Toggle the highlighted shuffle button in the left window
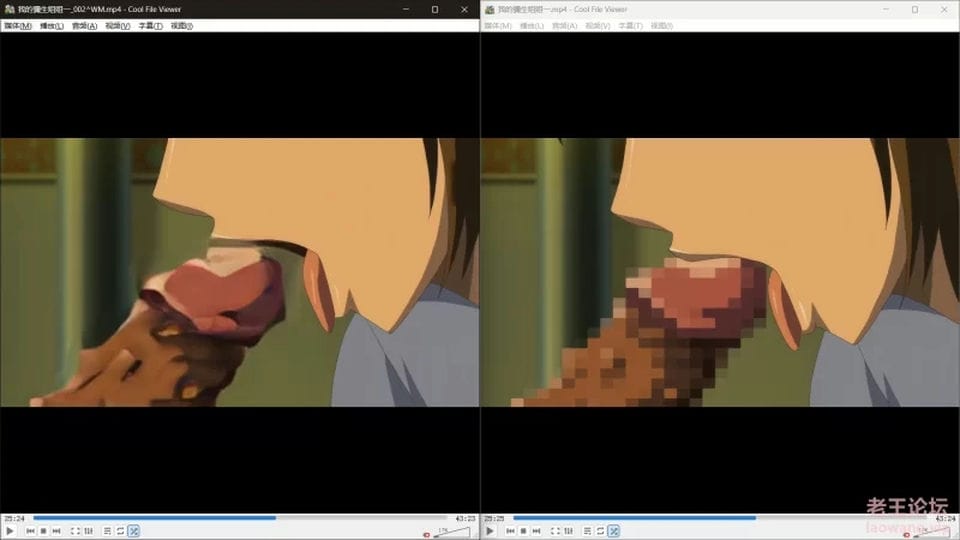This screenshot has width=960, height=540. click(133, 531)
